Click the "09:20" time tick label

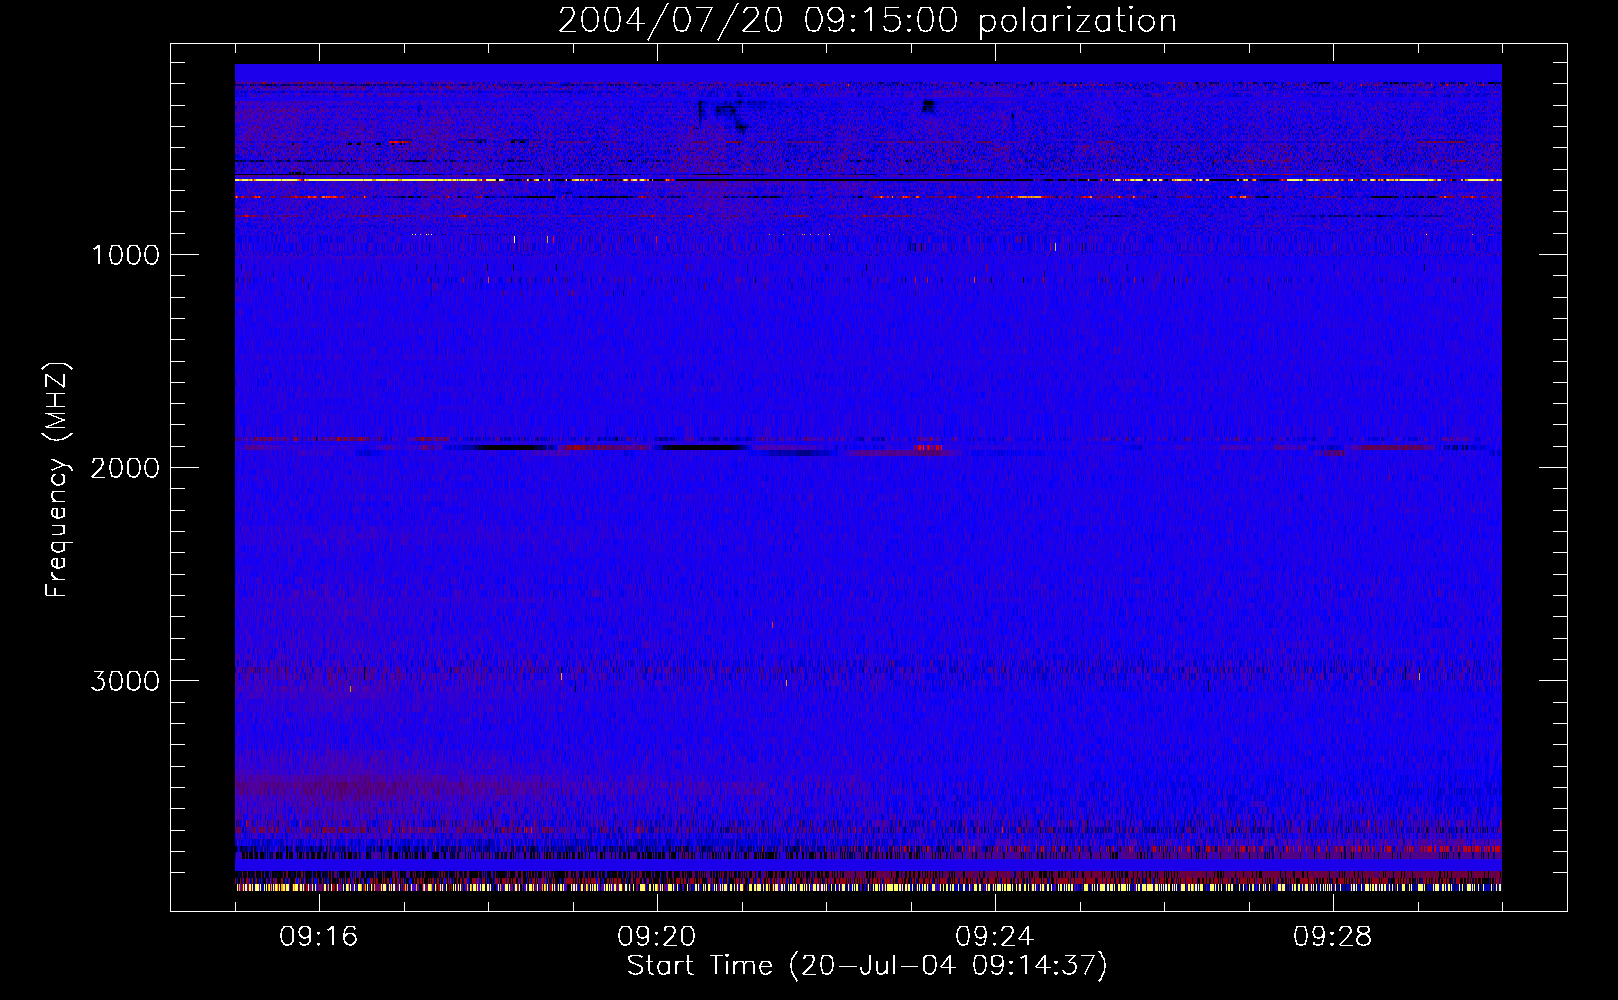656,937
